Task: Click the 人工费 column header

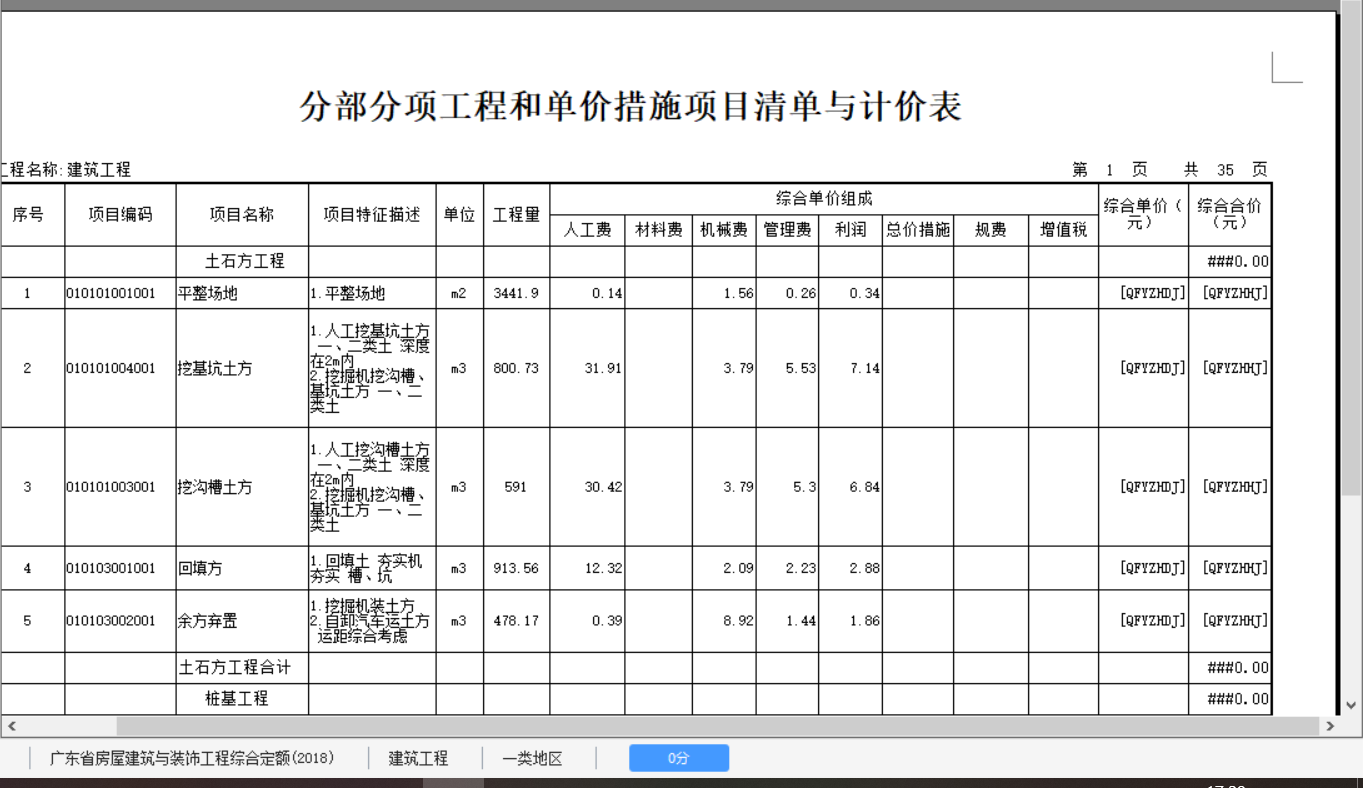Action: [x=587, y=230]
